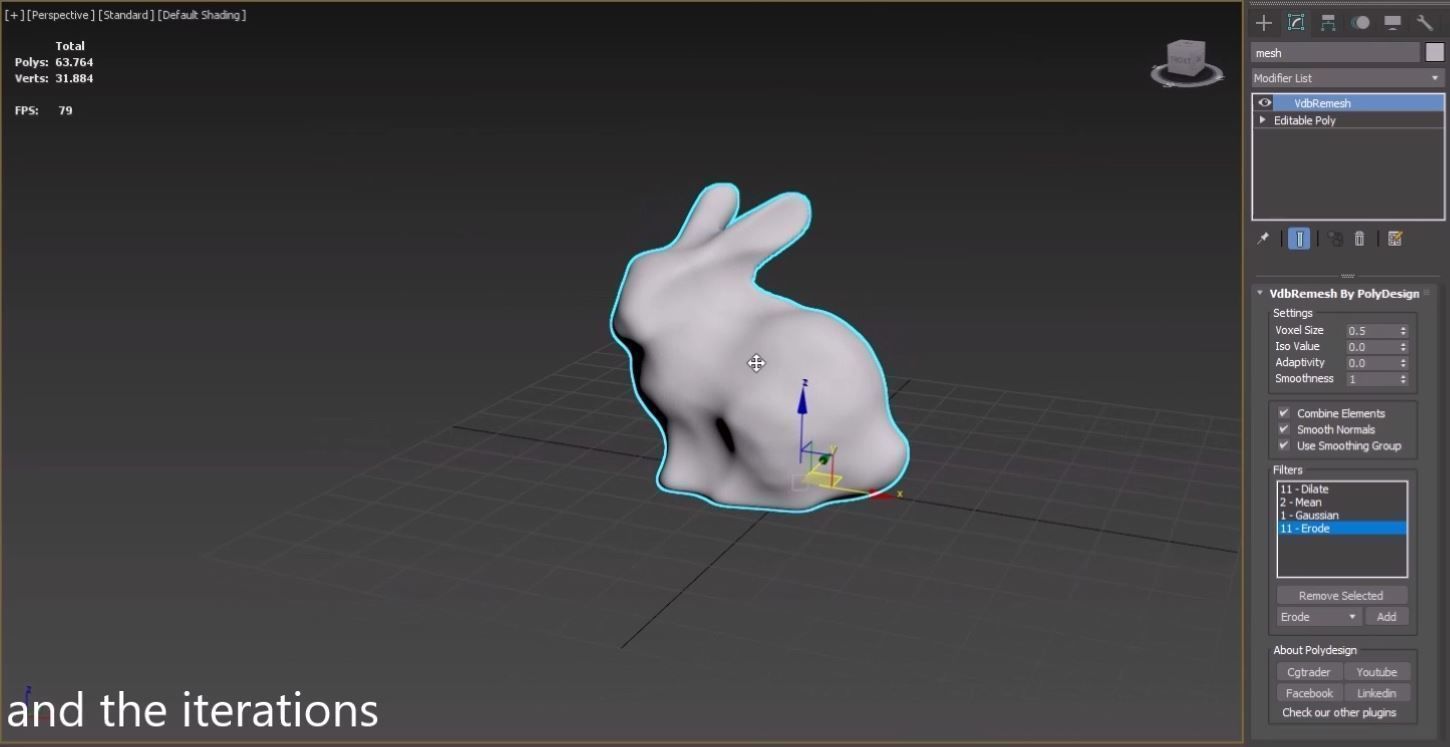
Task: Click the Iso Value number field
Action: pos(1371,347)
